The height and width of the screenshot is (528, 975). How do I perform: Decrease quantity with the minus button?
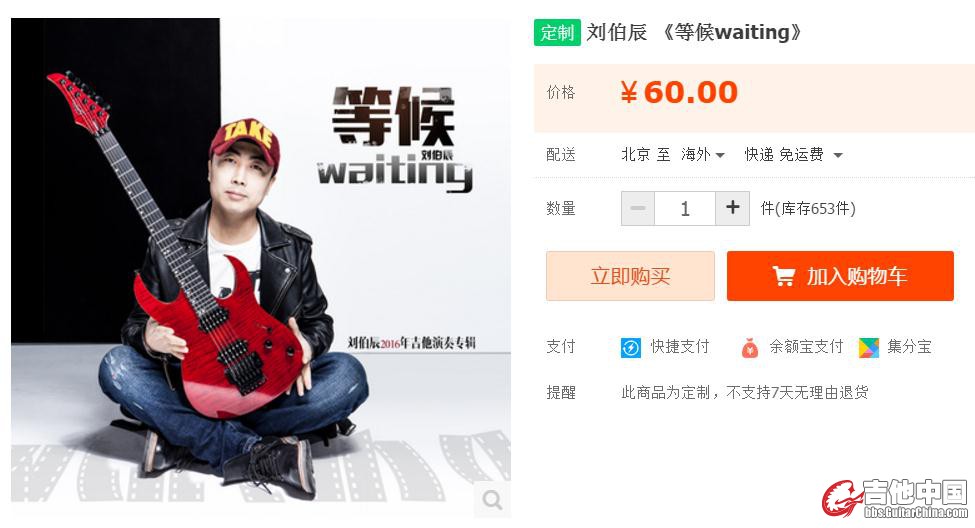tap(637, 208)
